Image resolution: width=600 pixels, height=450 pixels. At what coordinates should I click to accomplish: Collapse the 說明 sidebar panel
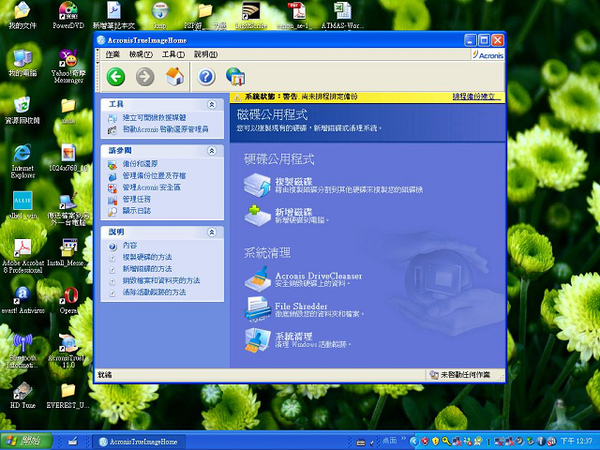click(212, 232)
